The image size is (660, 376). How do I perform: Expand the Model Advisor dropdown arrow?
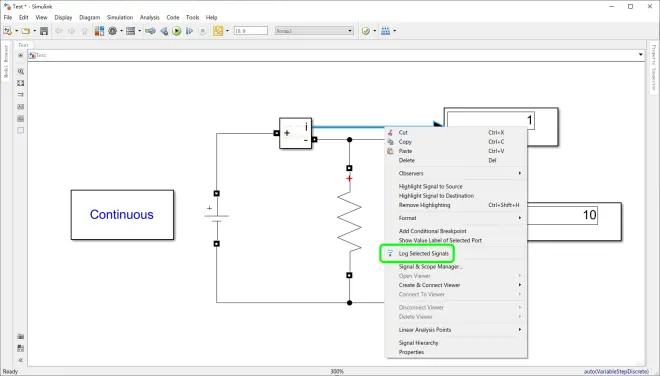tap(375, 31)
